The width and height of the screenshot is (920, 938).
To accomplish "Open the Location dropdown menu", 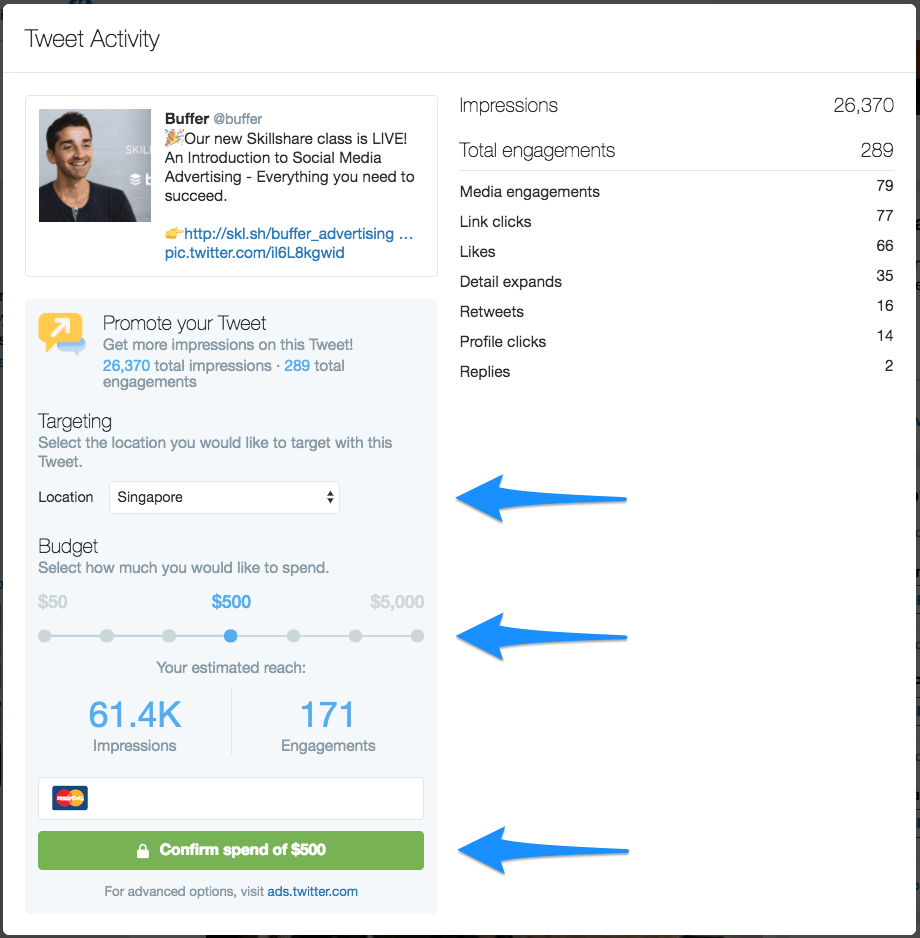I will (224, 497).
